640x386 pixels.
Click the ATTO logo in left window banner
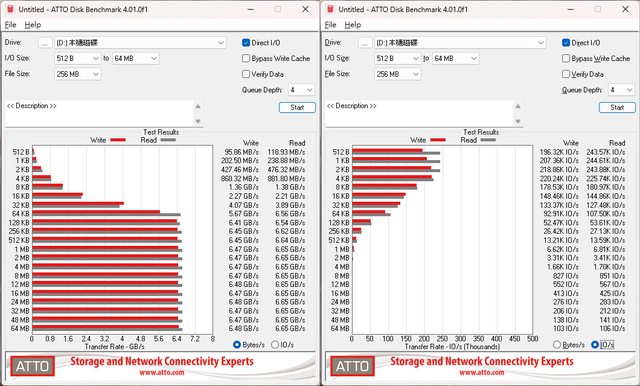[x=32, y=366]
